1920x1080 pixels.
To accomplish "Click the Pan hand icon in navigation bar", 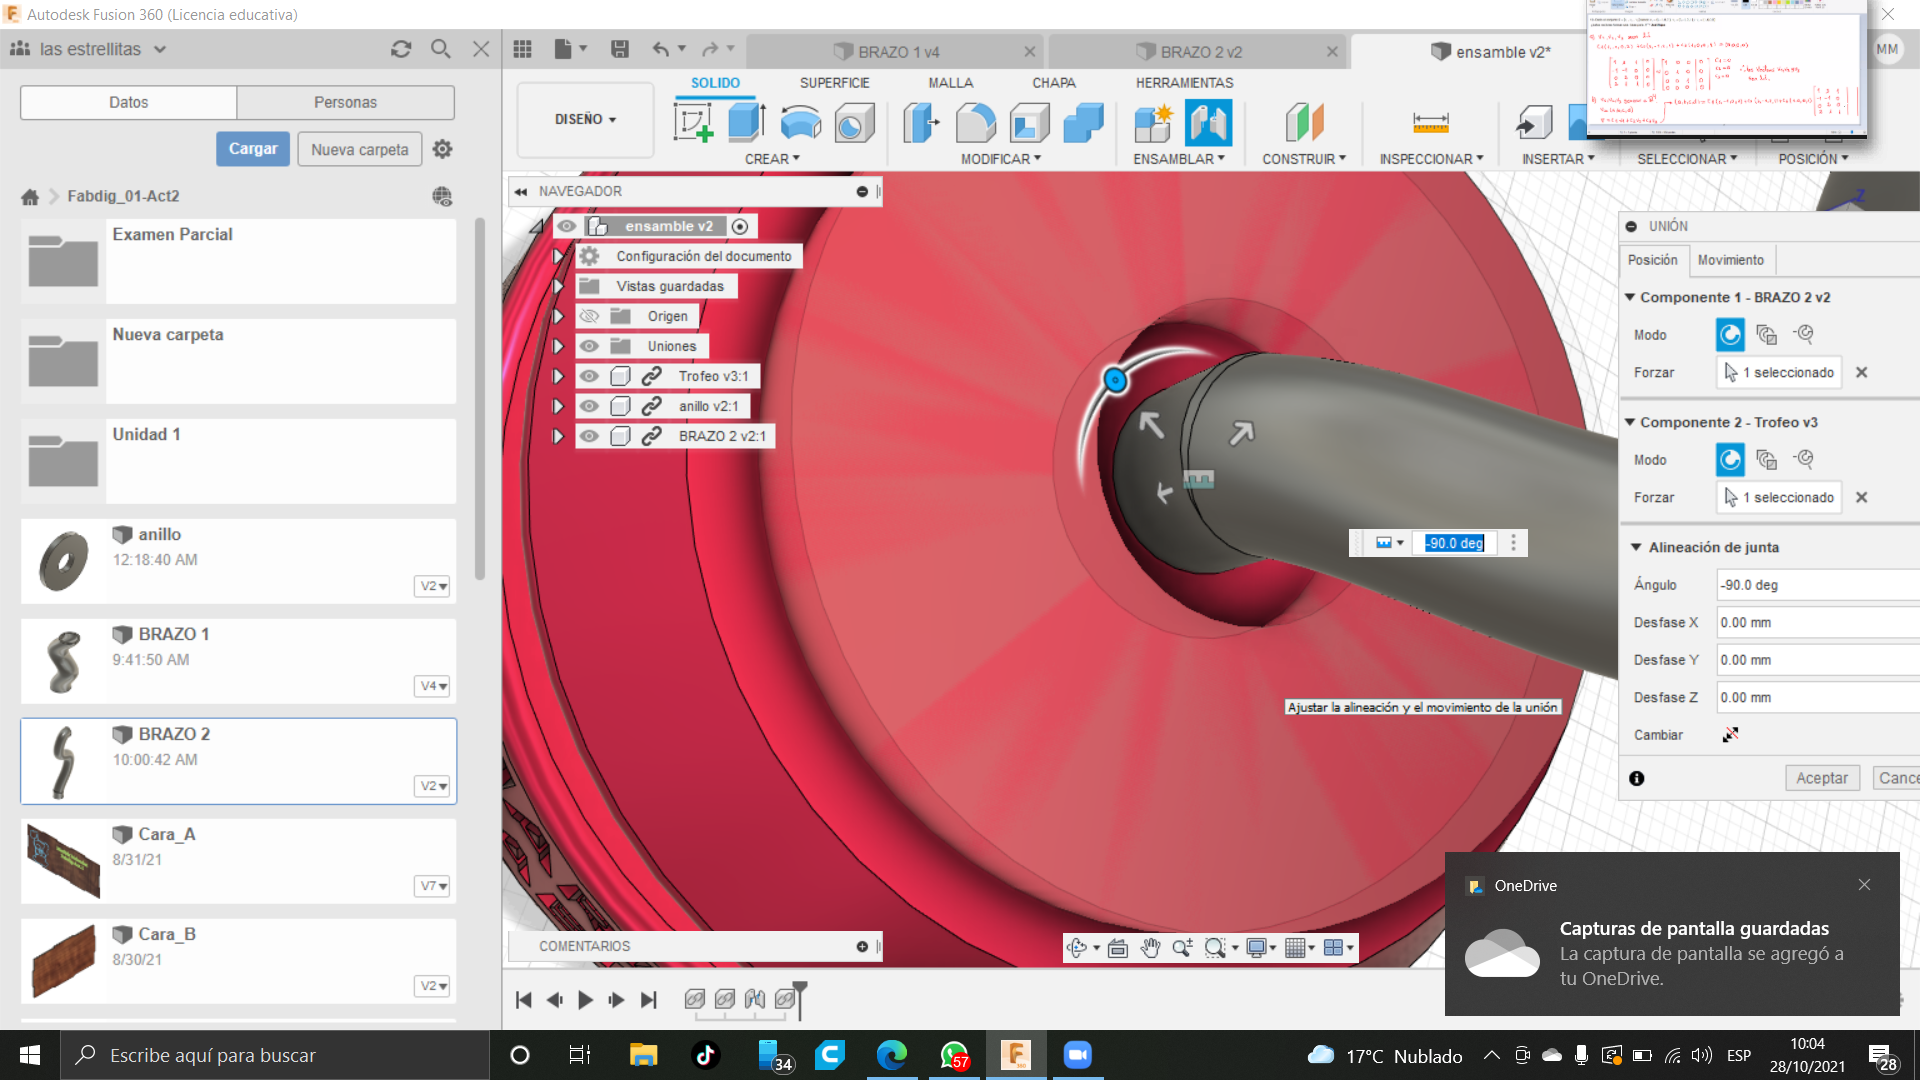I will (1150, 948).
